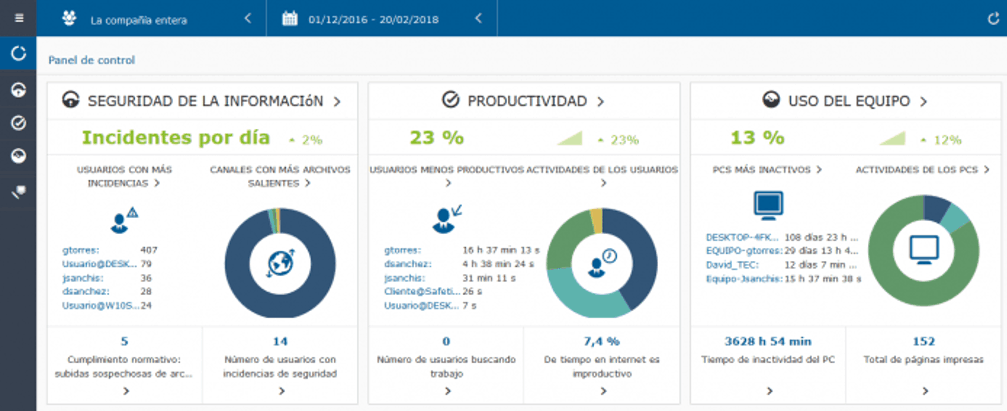1007x411 pixels.
Task: Select user dsanchez in least productive list
Action: pyautogui.click(x=405, y=264)
